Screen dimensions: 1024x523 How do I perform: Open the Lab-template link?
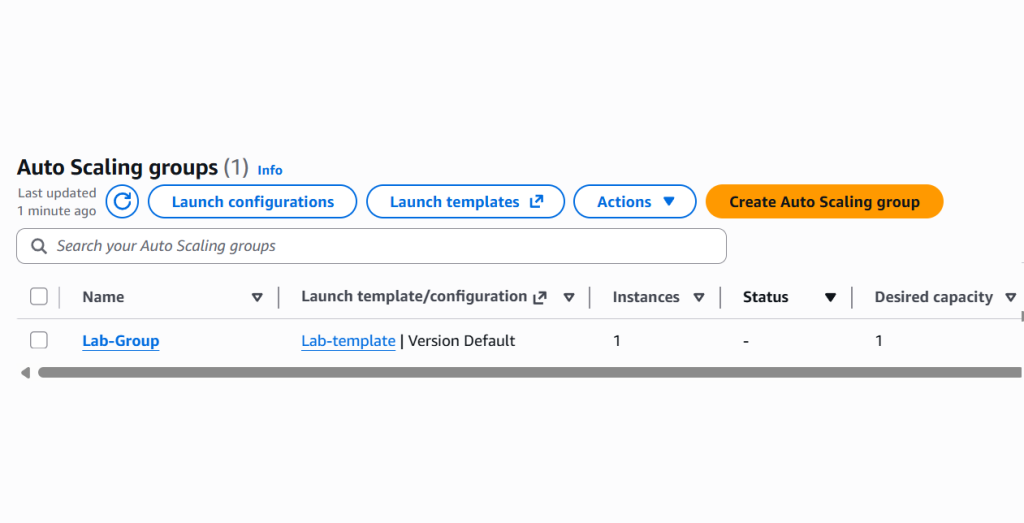(348, 341)
